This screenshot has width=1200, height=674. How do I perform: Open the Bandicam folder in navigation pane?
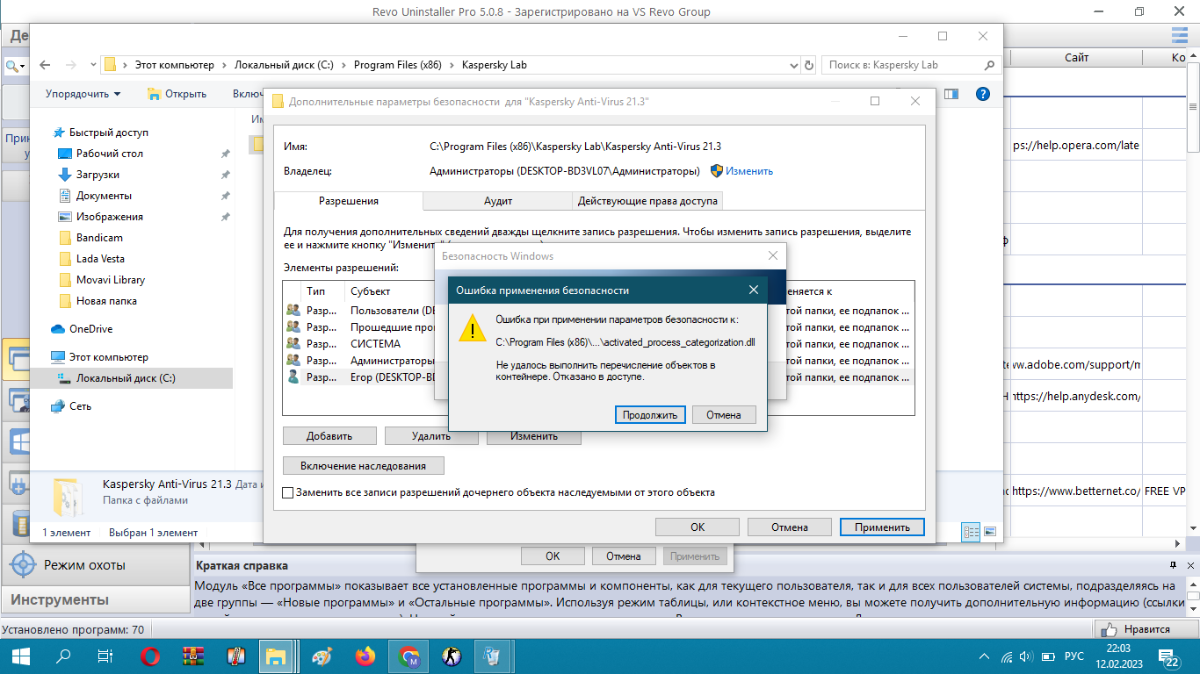[99, 238]
